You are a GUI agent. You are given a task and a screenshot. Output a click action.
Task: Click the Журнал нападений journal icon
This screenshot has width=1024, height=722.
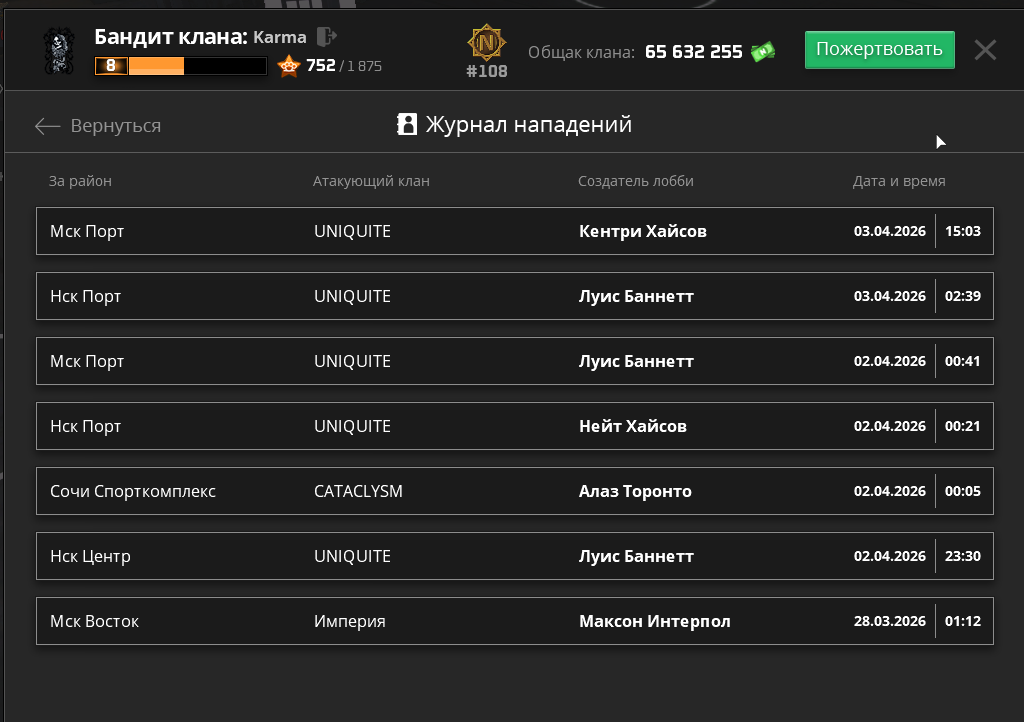tap(407, 124)
